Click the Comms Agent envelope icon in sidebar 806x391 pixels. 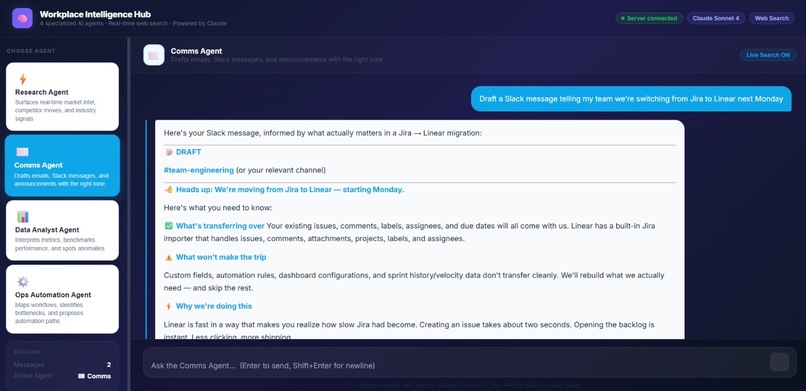point(22,152)
